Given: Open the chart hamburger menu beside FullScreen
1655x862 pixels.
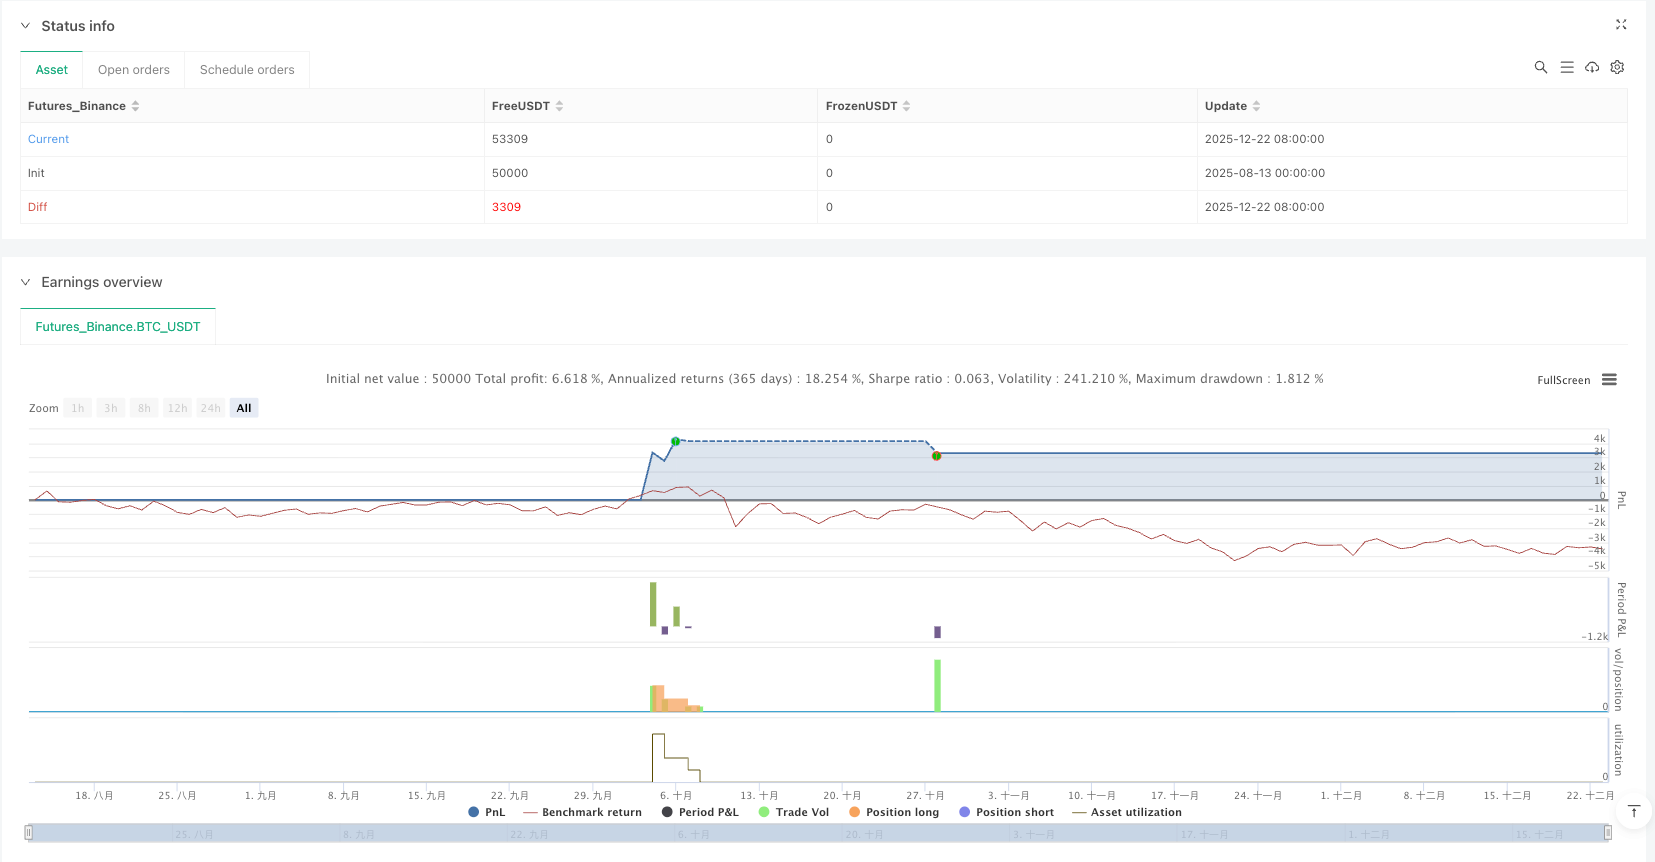Looking at the screenshot, I should (x=1609, y=380).
